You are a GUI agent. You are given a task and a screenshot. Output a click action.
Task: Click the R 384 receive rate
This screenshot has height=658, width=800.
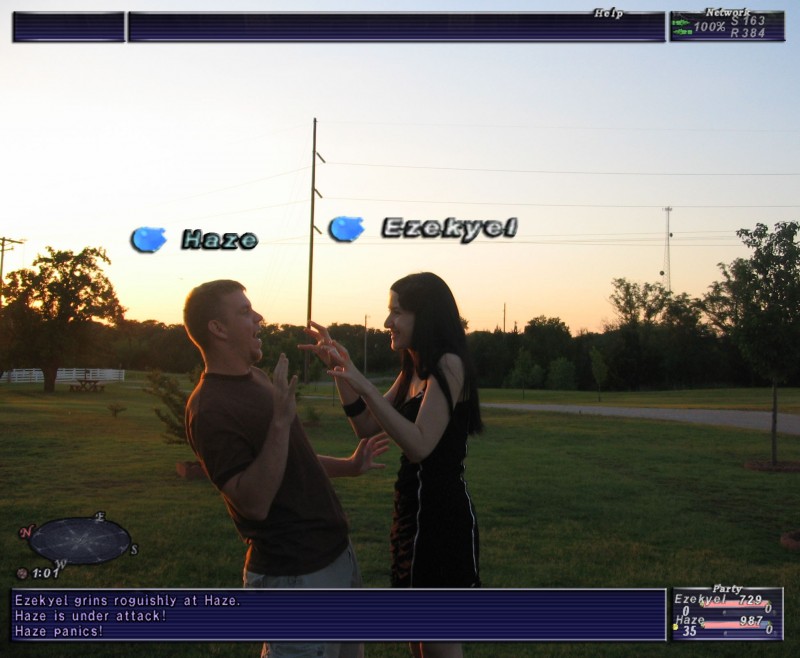(x=748, y=33)
